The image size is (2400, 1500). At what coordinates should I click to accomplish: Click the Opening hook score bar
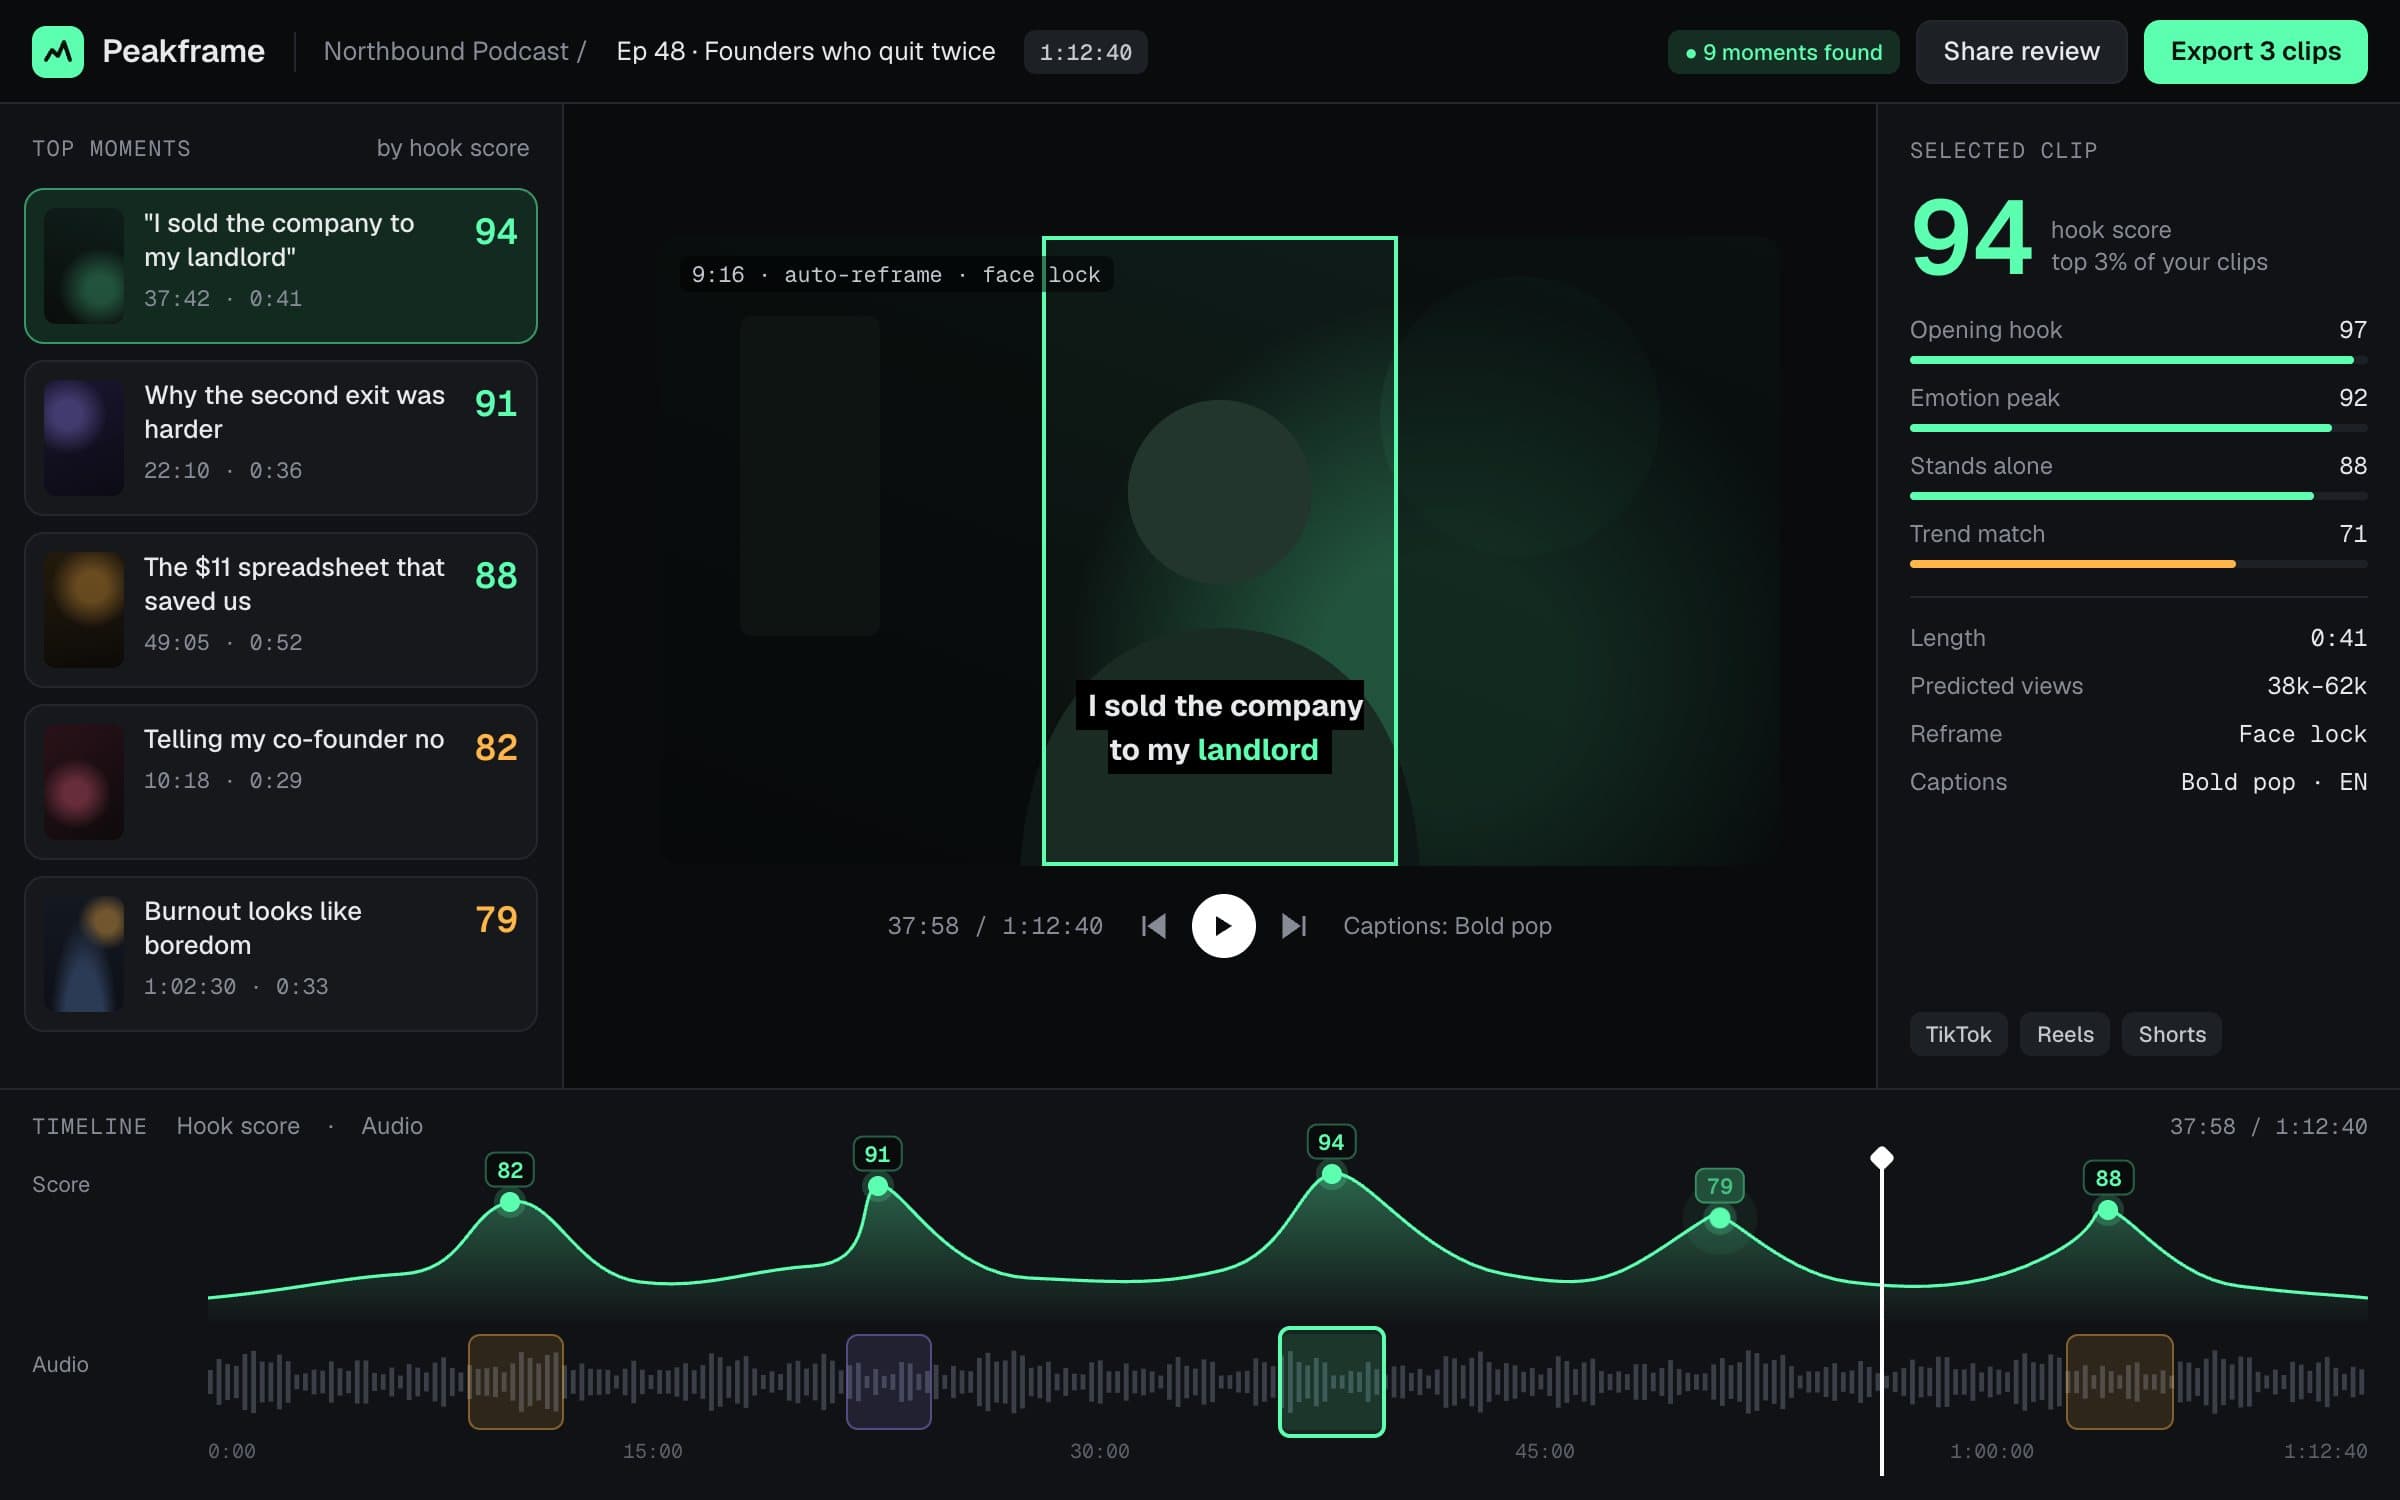(2138, 360)
